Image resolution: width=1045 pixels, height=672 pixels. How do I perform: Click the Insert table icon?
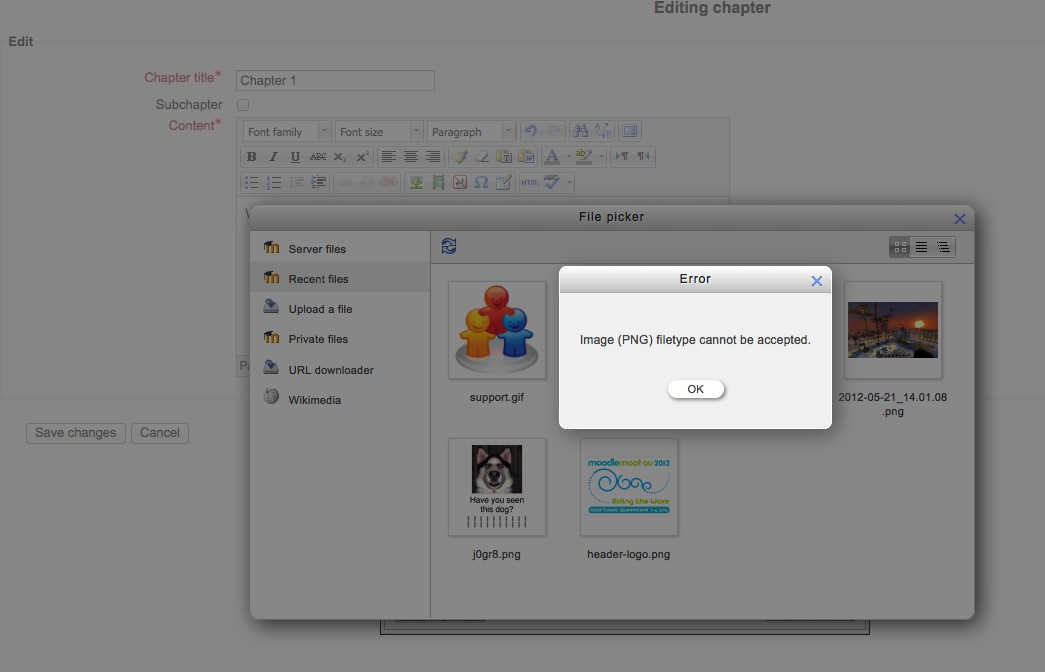[x=504, y=183]
